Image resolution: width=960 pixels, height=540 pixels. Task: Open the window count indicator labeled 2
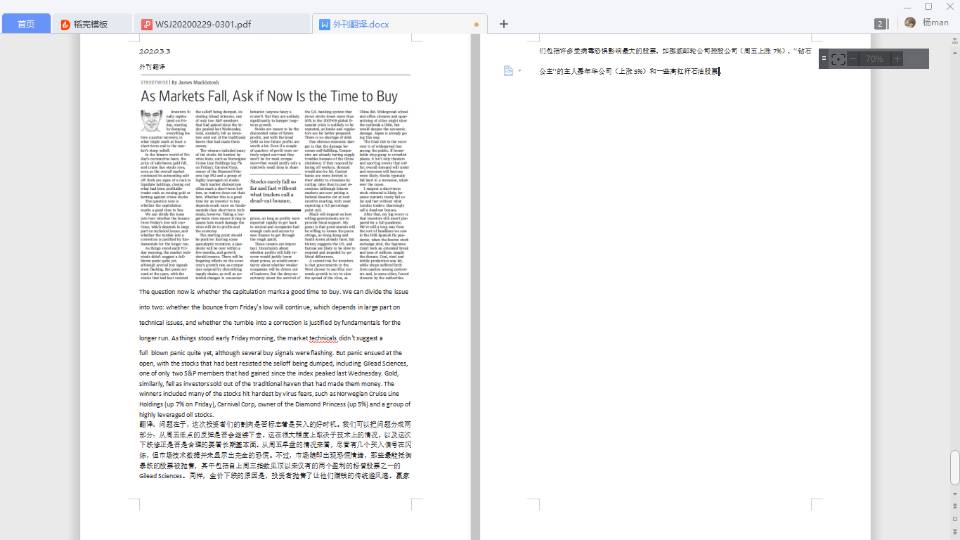pyautogui.click(x=880, y=24)
